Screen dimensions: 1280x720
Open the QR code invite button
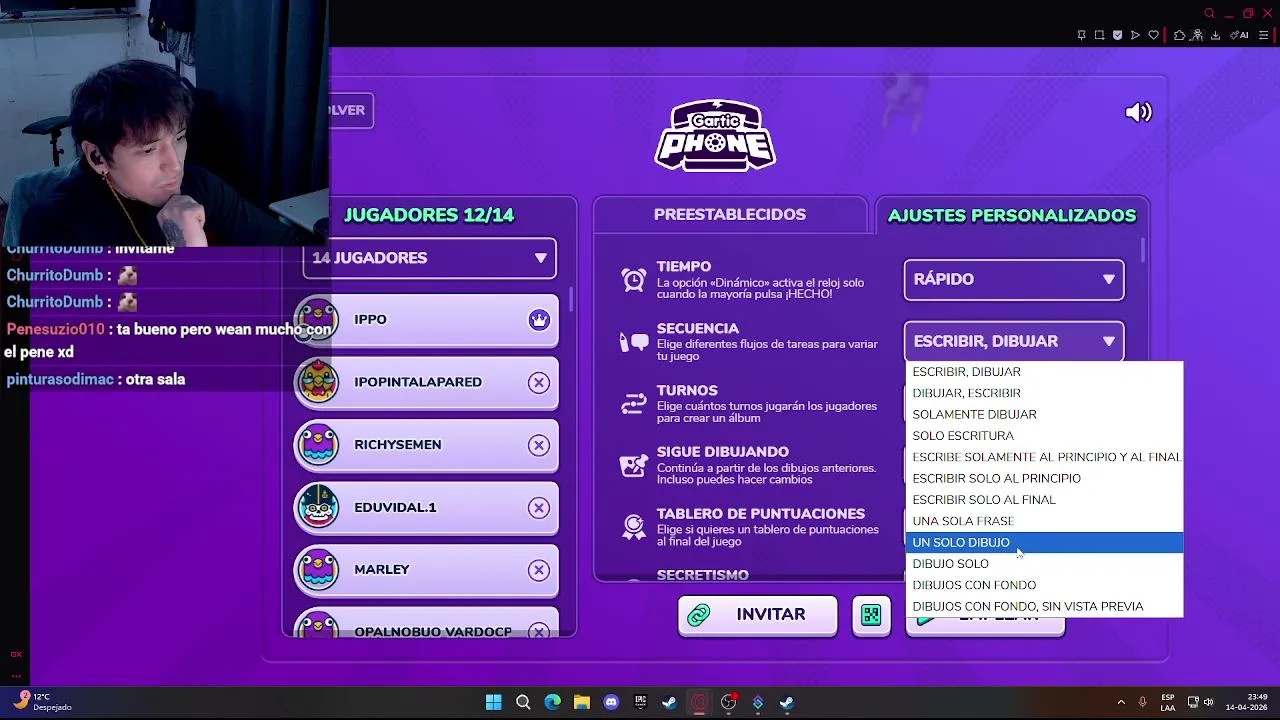(x=871, y=615)
